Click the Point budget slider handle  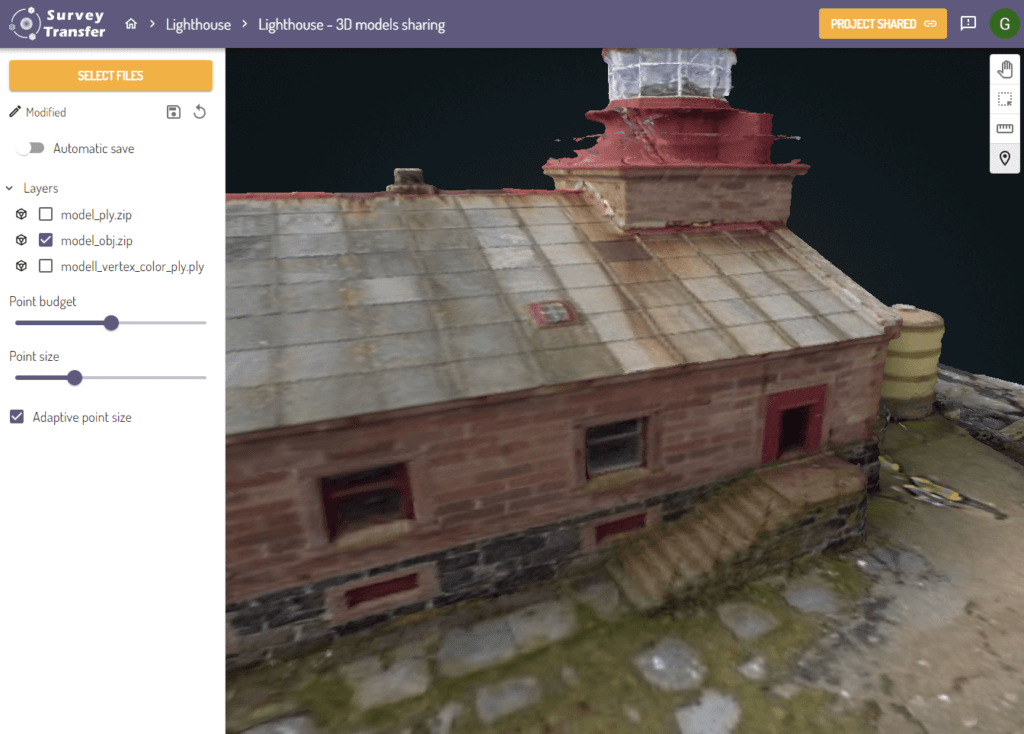coord(111,323)
